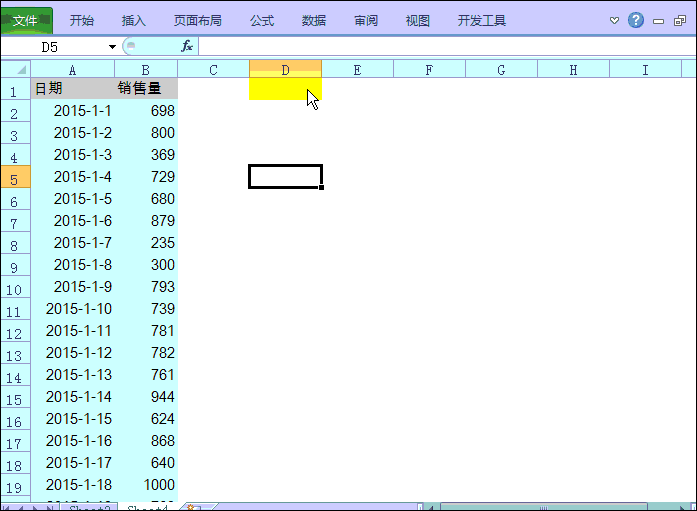
Task: Select row 19 header
Action: [x=15, y=485]
